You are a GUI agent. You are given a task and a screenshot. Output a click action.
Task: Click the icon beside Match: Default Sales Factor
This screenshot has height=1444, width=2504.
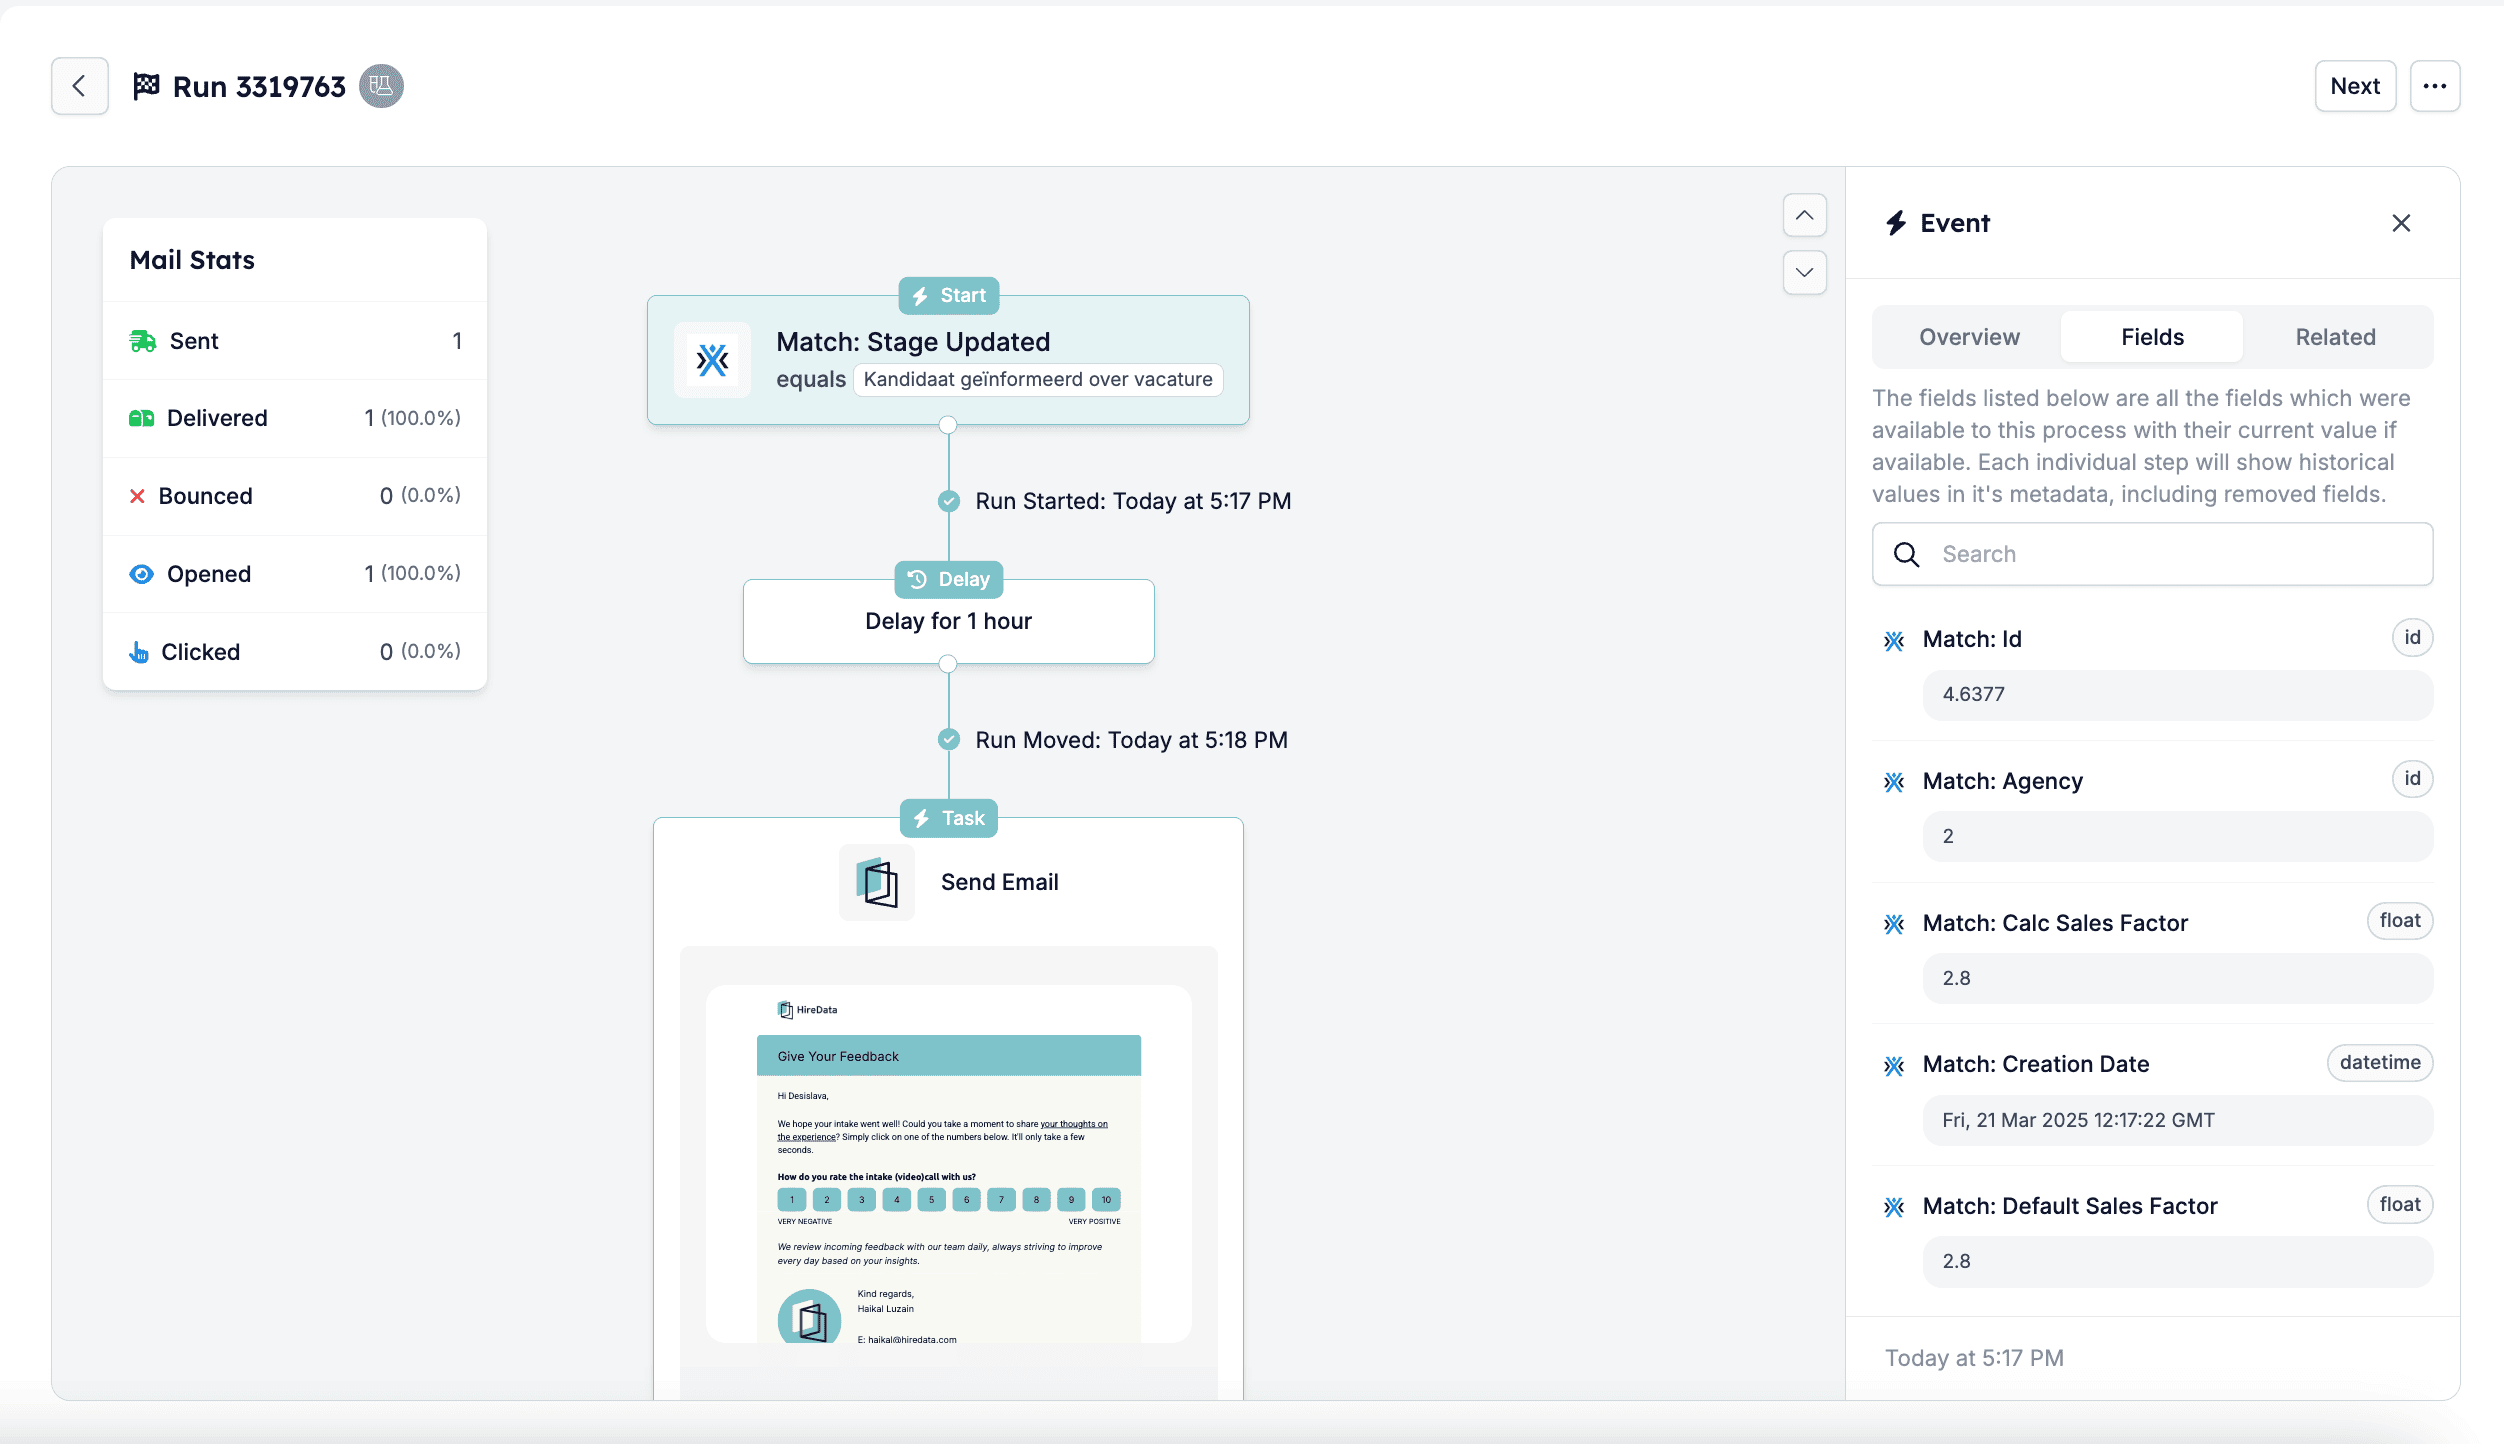click(x=1894, y=1207)
